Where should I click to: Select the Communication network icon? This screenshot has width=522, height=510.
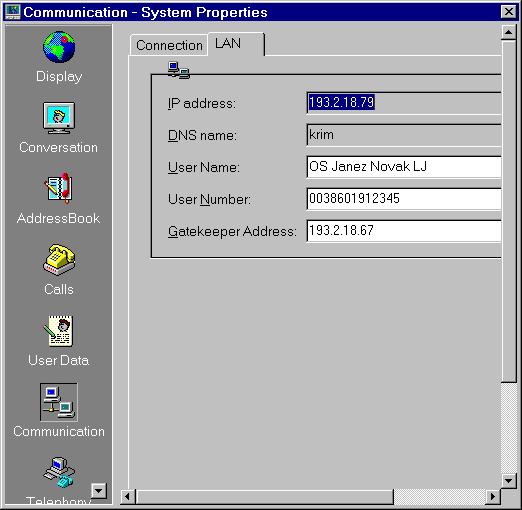59,402
